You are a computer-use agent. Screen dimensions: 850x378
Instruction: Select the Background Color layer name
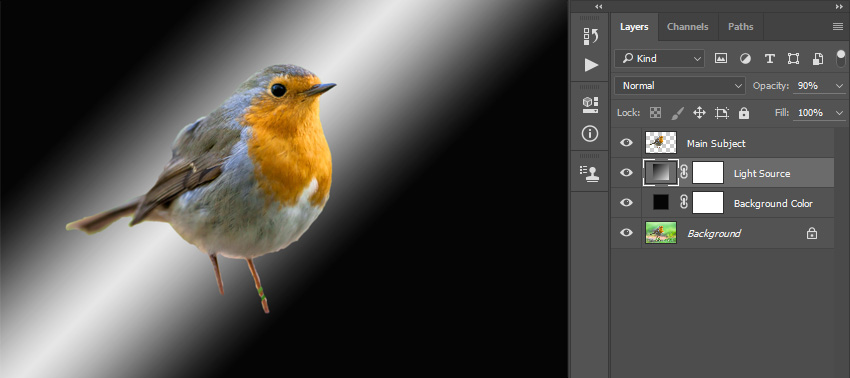[x=773, y=203]
